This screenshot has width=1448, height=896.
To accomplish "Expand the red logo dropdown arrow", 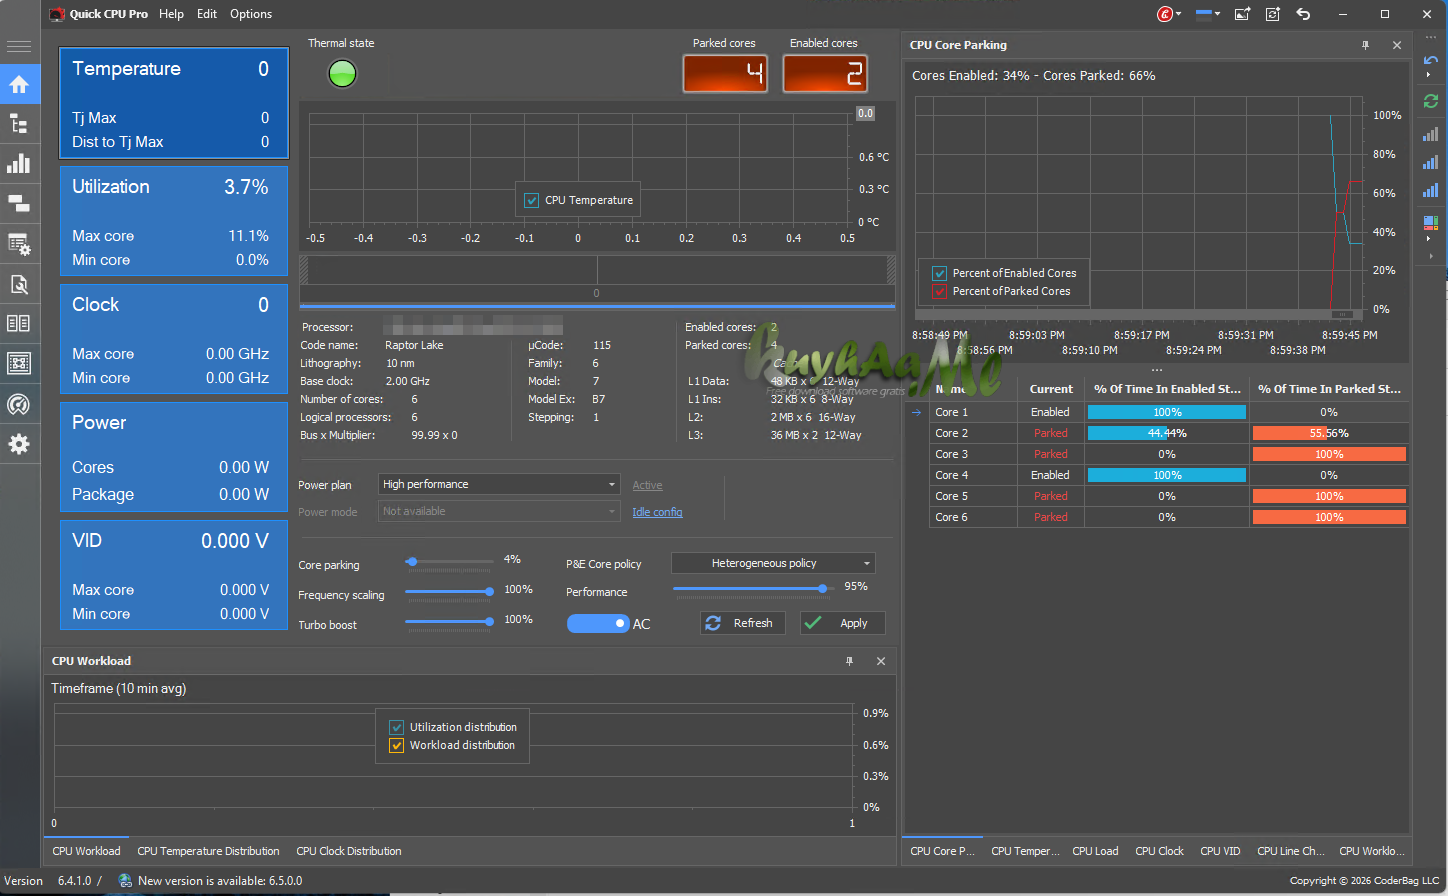I will (x=1179, y=14).
